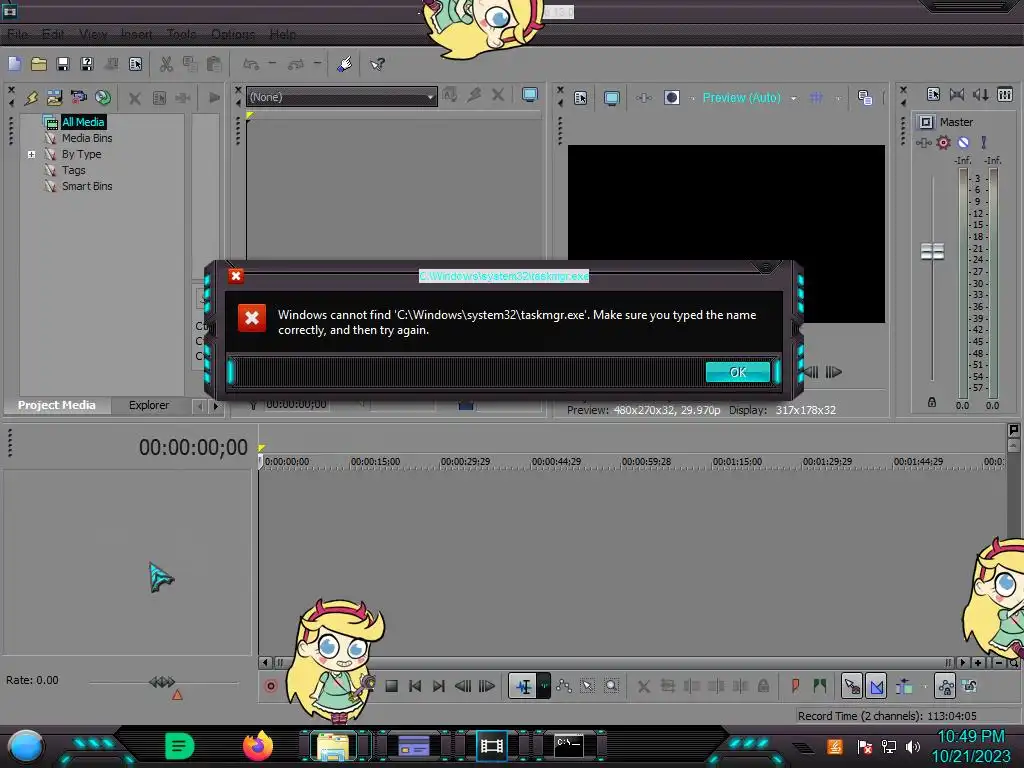This screenshot has width=1024, height=768.
Task: Open the Mixing Console icon
Action: pos(1005,95)
